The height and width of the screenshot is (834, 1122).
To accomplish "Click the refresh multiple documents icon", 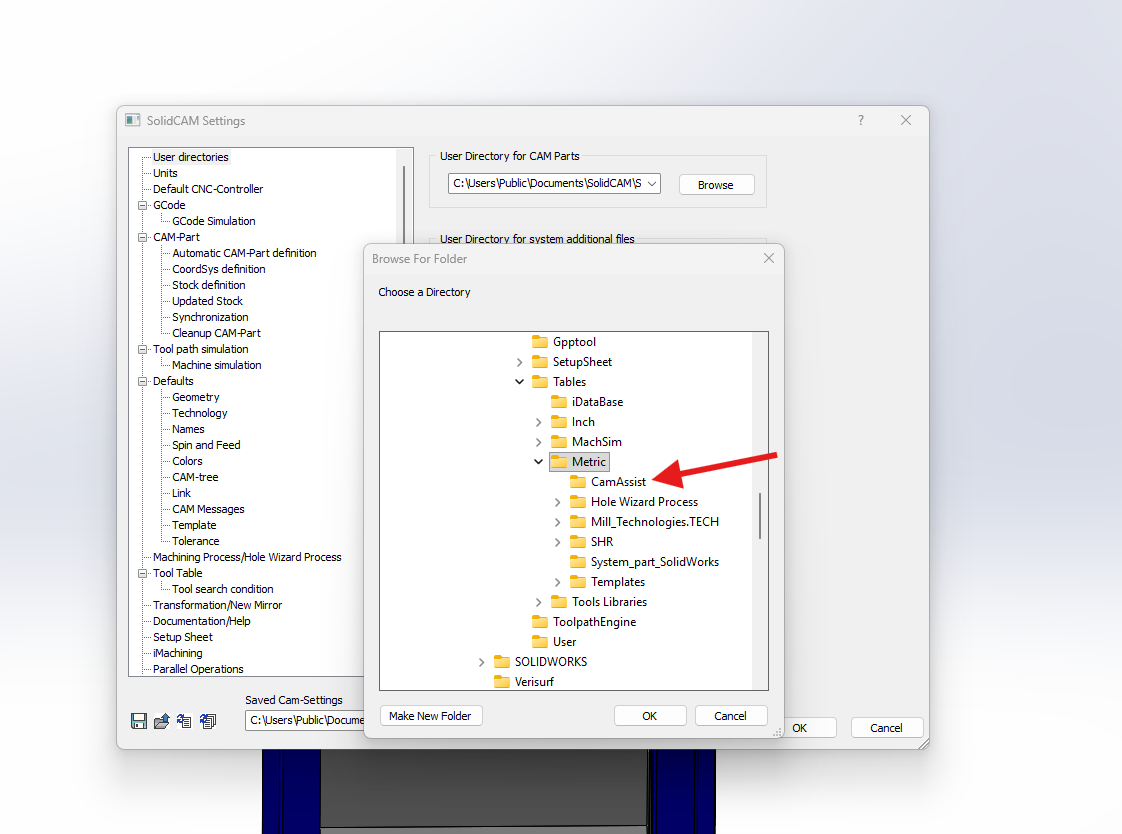I will pyautogui.click(x=208, y=721).
